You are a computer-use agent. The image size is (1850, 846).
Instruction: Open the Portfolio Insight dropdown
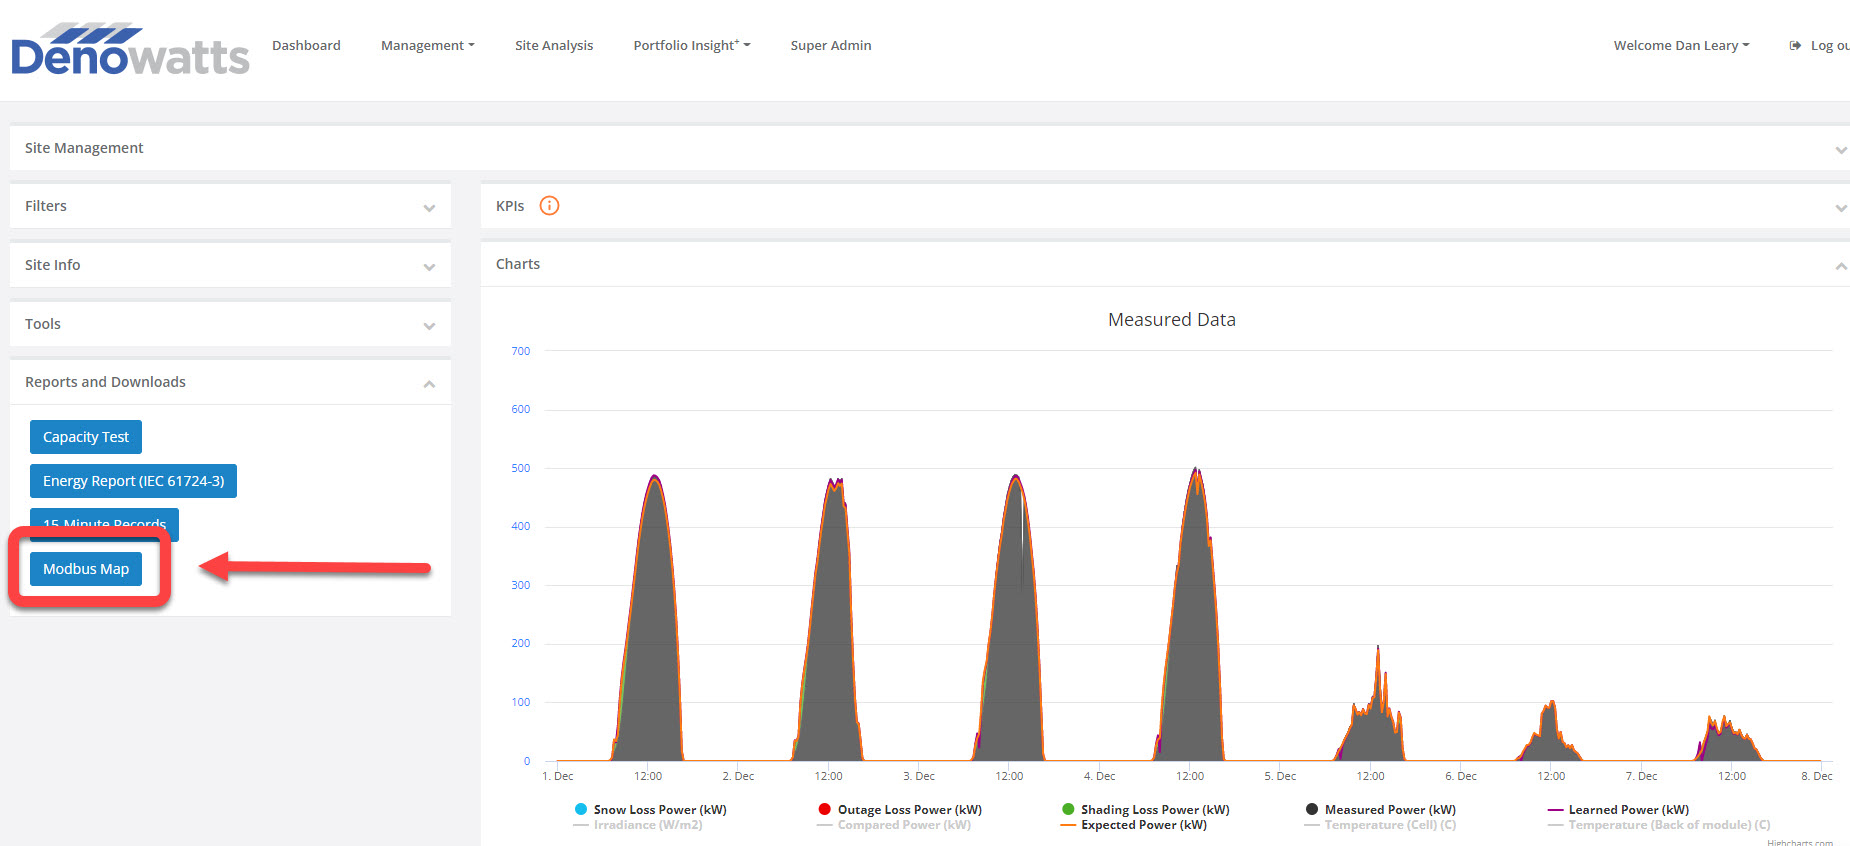[x=691, y=46]
